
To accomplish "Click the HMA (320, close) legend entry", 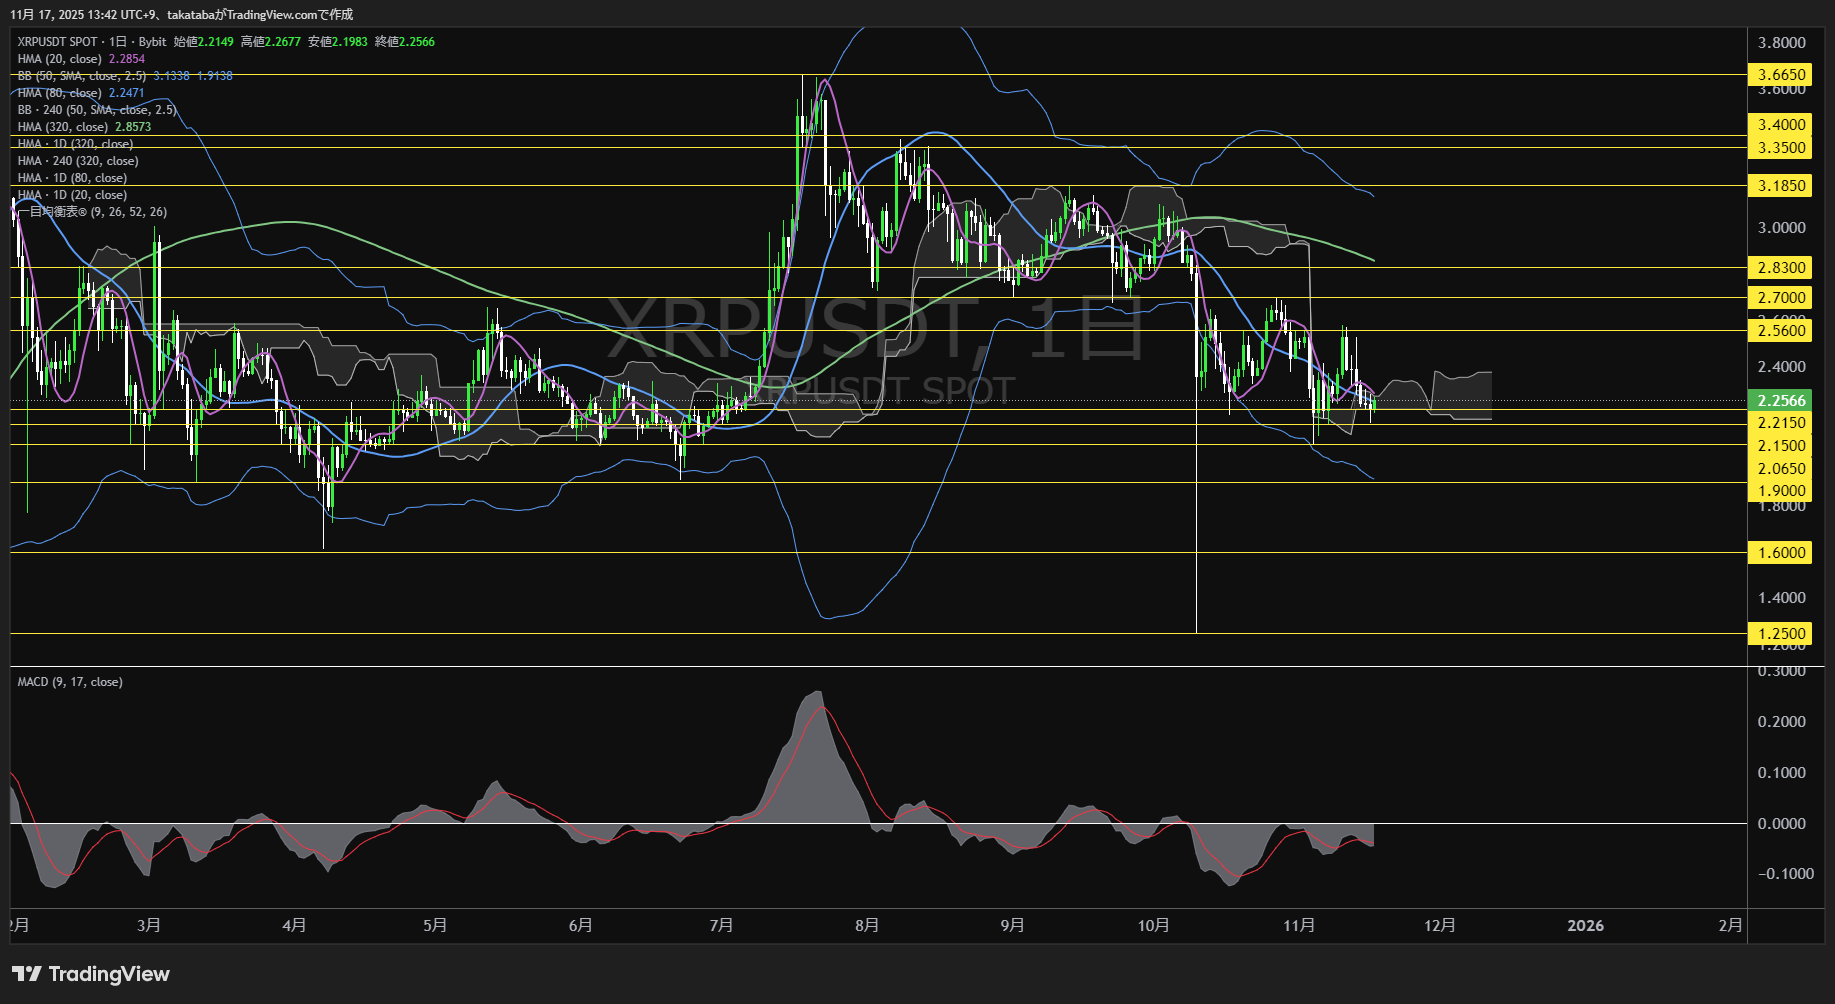I will 60,127.
